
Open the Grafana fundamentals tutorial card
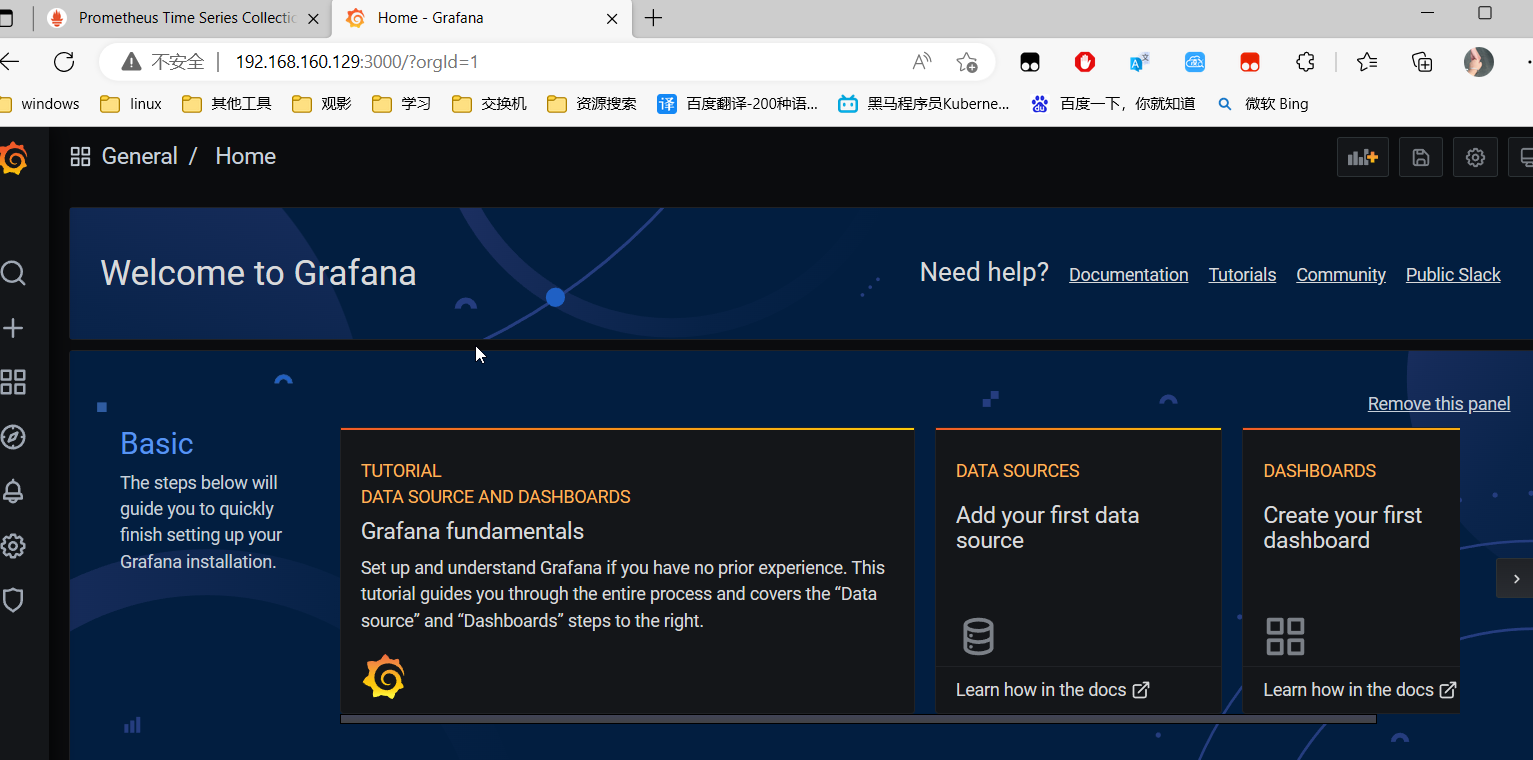point(627,571)
